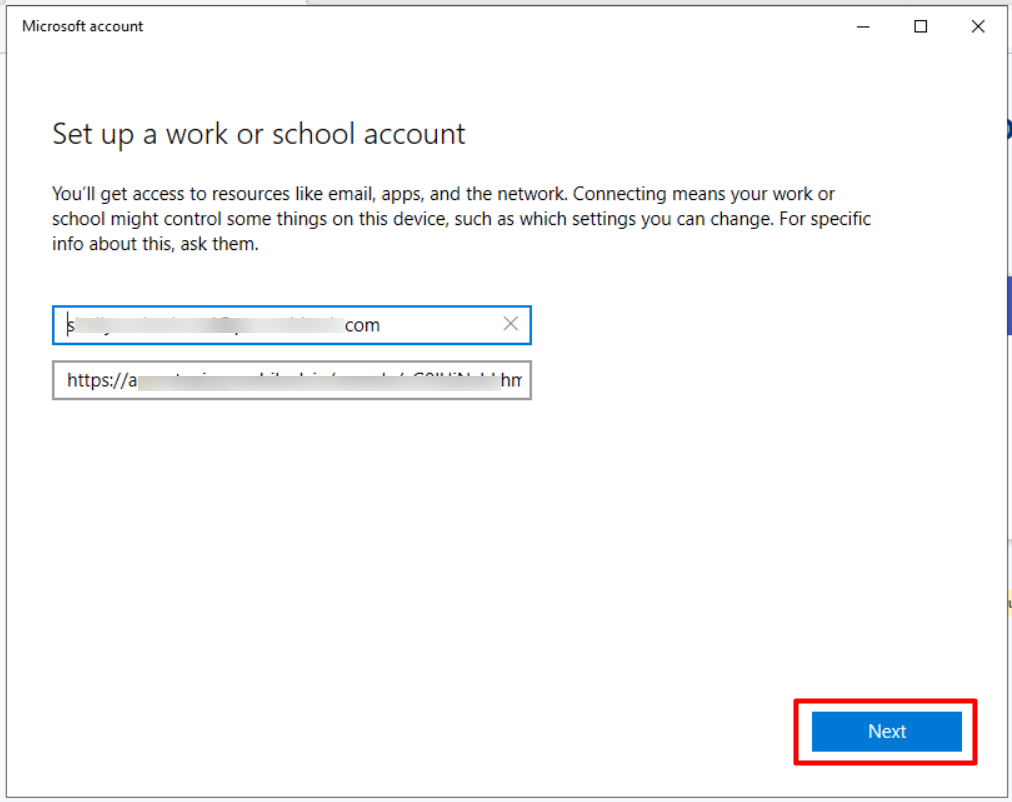Viewport: 1012px width, 802px height.
Task: Clear the email address field
Action: point(511,324)
